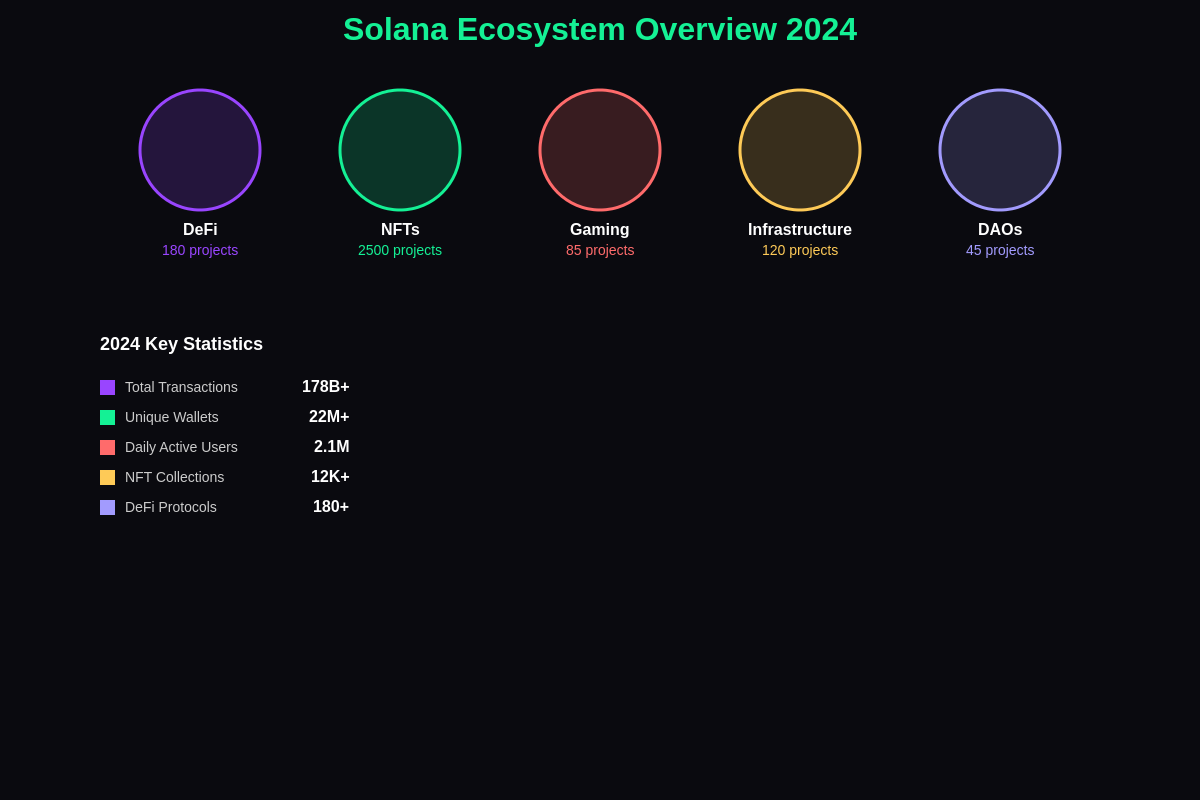Click the '178B+' value
The width and height of the screenshot is (1200, 800).
[x=326, y=387]
